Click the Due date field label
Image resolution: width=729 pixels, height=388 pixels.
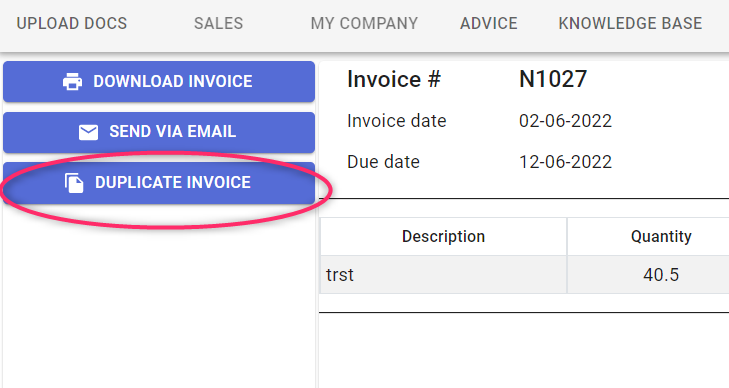(384, 162)
